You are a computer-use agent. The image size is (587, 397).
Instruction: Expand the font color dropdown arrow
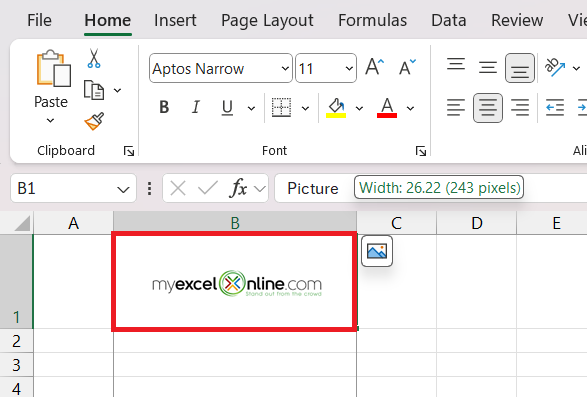(x=410, y=109)
